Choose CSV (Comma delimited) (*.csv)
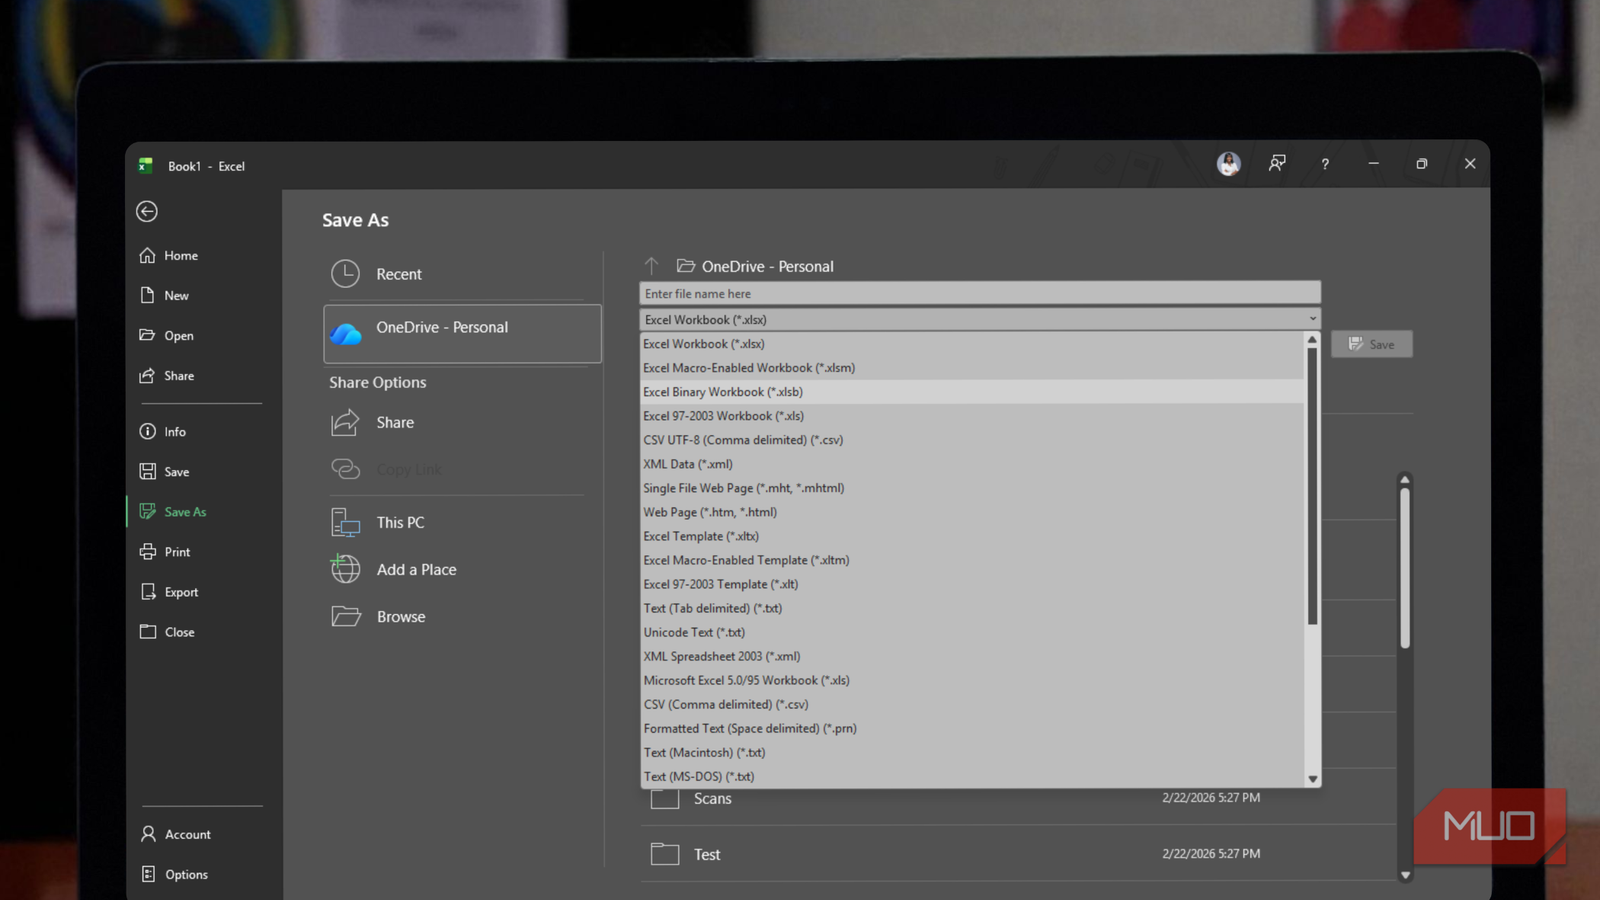The width and height of the screenshot is (1600, 900). click(972, 704)
